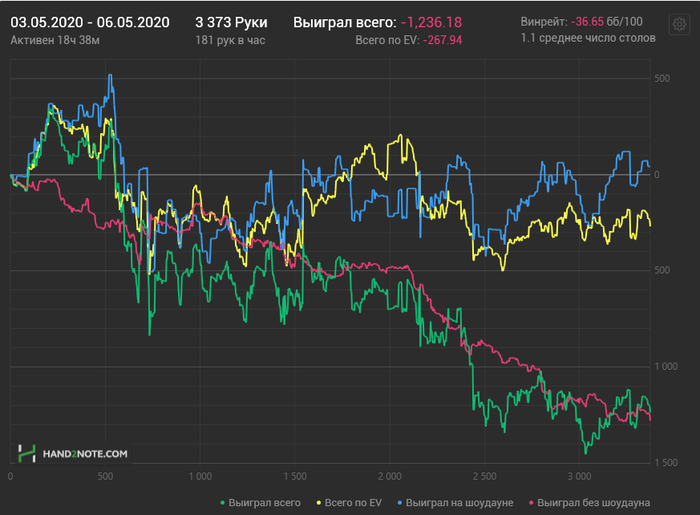
Task: Click the date range 03.05.2020 - 06.05.2020
Action: tap(90, 22)
